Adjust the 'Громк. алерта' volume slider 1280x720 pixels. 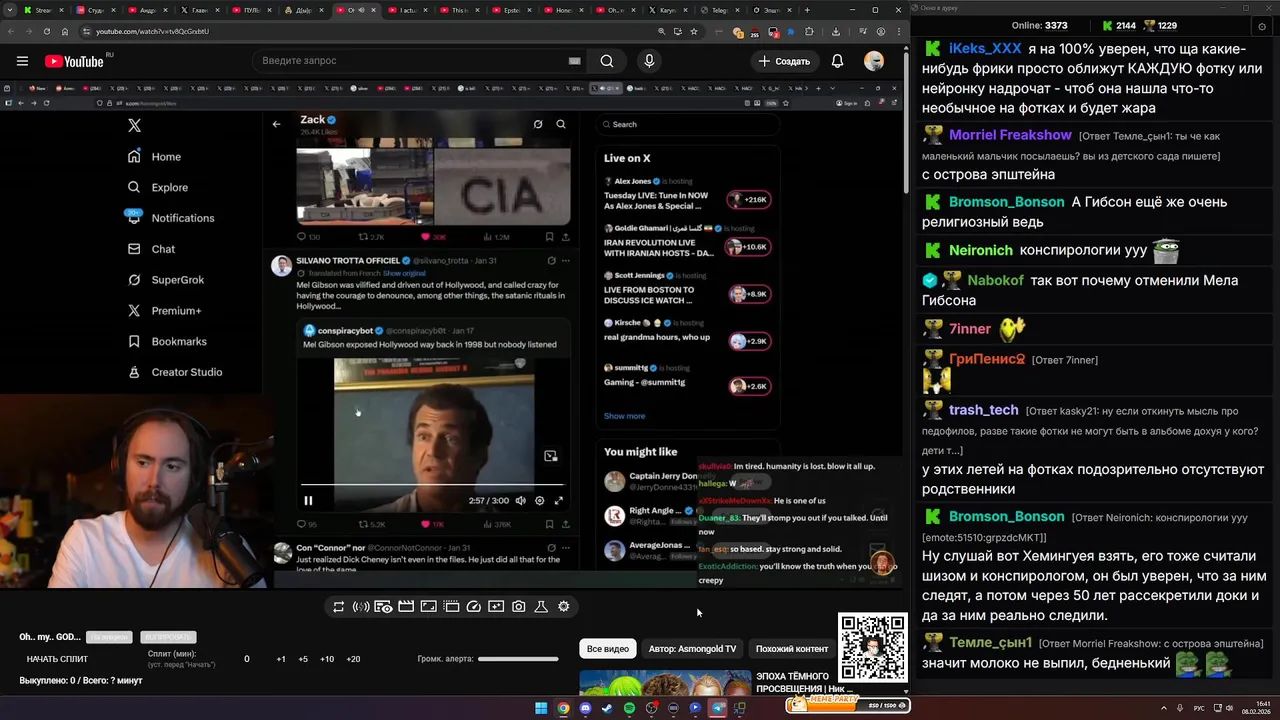click(518, 659)
